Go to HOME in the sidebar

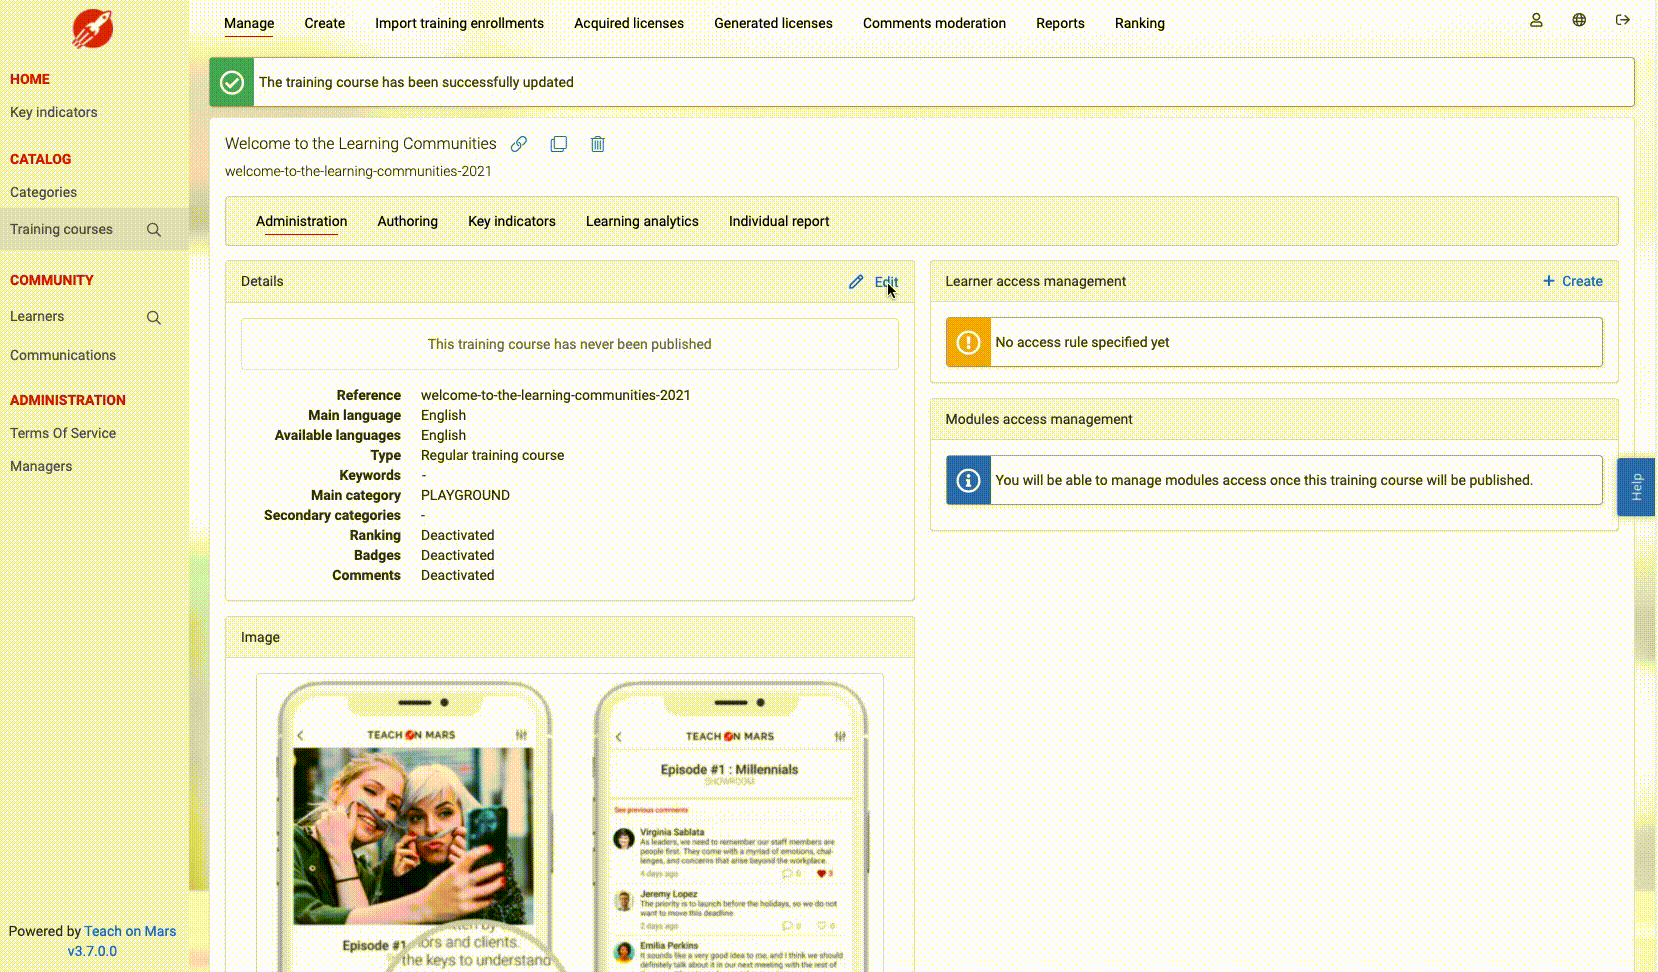coord(30,79)
